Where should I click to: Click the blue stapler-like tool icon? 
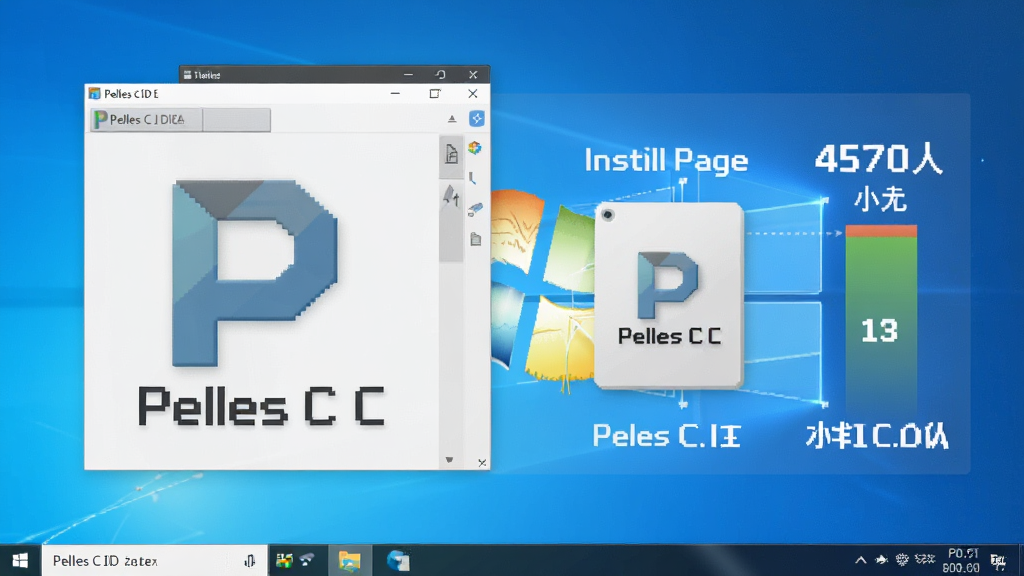coord(475,209)
